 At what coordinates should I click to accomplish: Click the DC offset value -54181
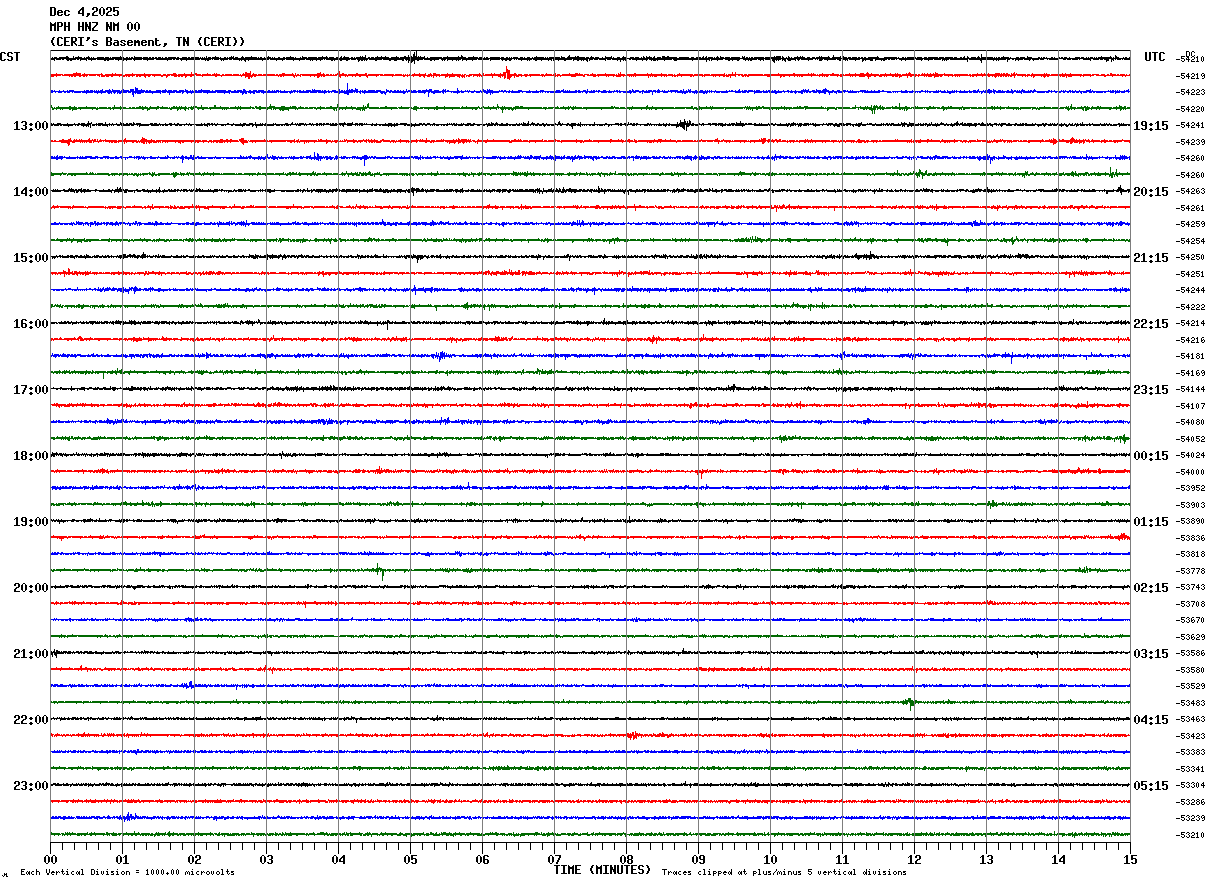1191,357
